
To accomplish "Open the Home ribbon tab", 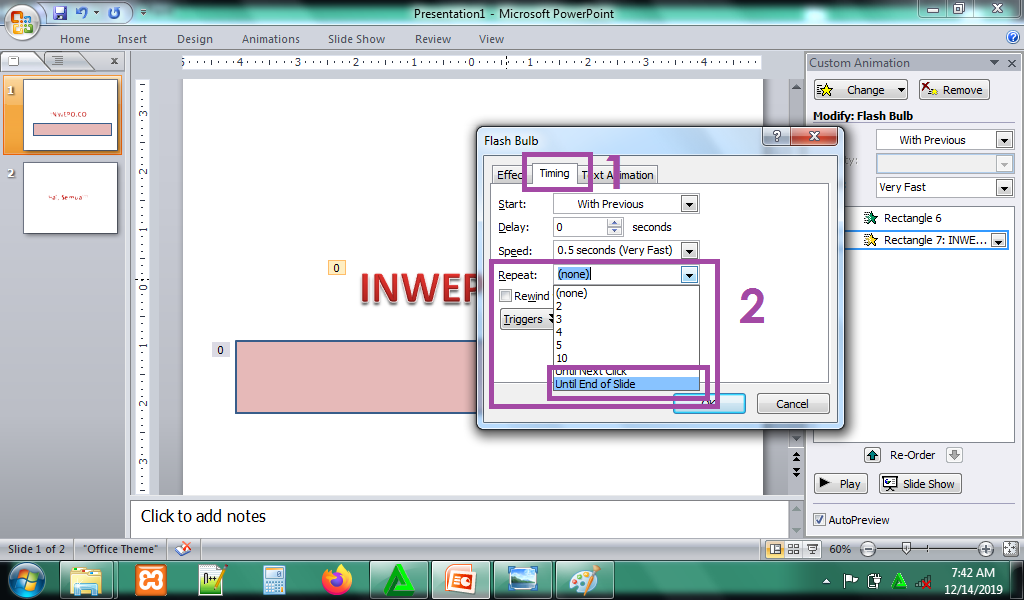I will point(75,39).
